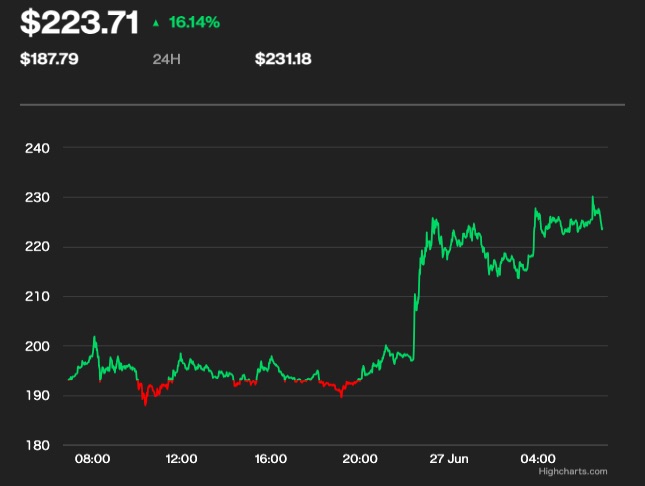Click the 27 Jun date label
Image resolution: width=645 pixels, height=486 pixels.
449,459
